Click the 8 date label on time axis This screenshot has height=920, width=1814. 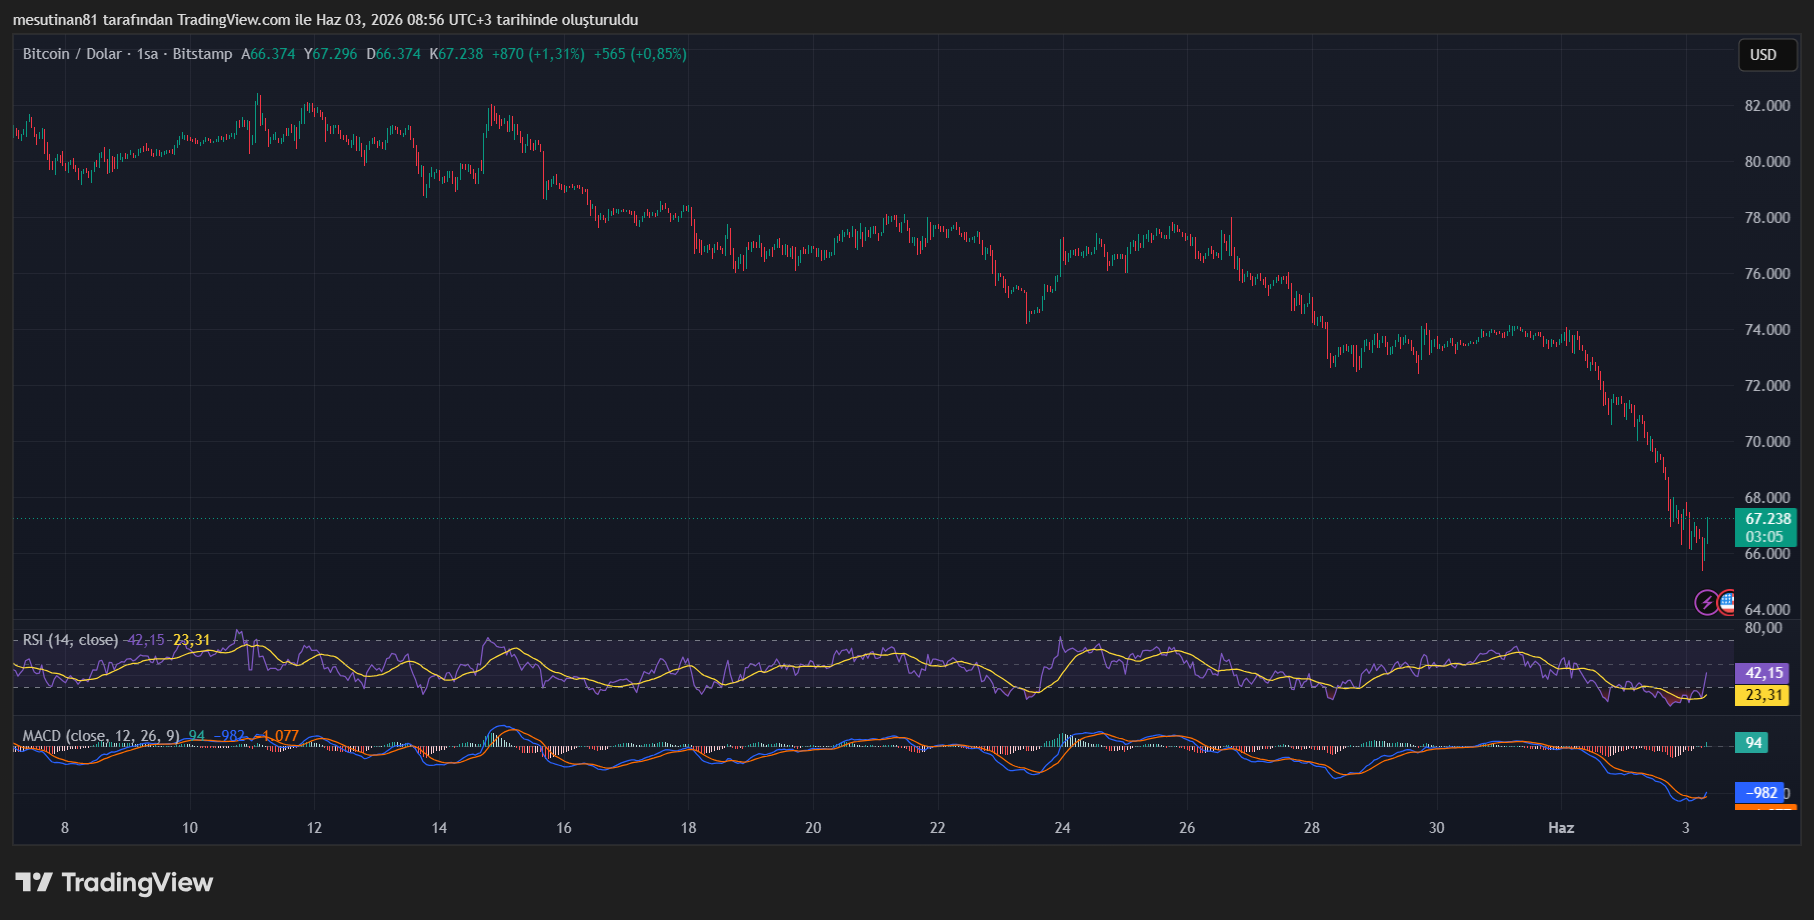pyautogui.click(x=65, y=828)
